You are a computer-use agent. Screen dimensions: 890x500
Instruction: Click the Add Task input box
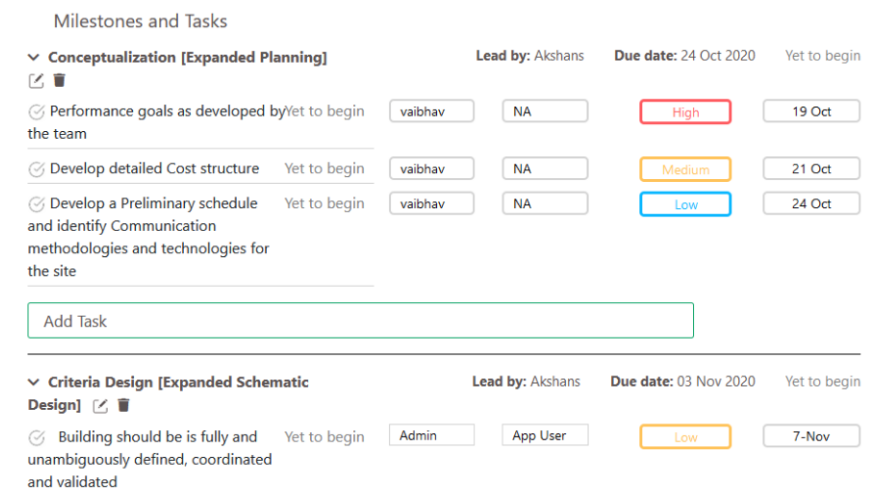[x=360, y=321]
